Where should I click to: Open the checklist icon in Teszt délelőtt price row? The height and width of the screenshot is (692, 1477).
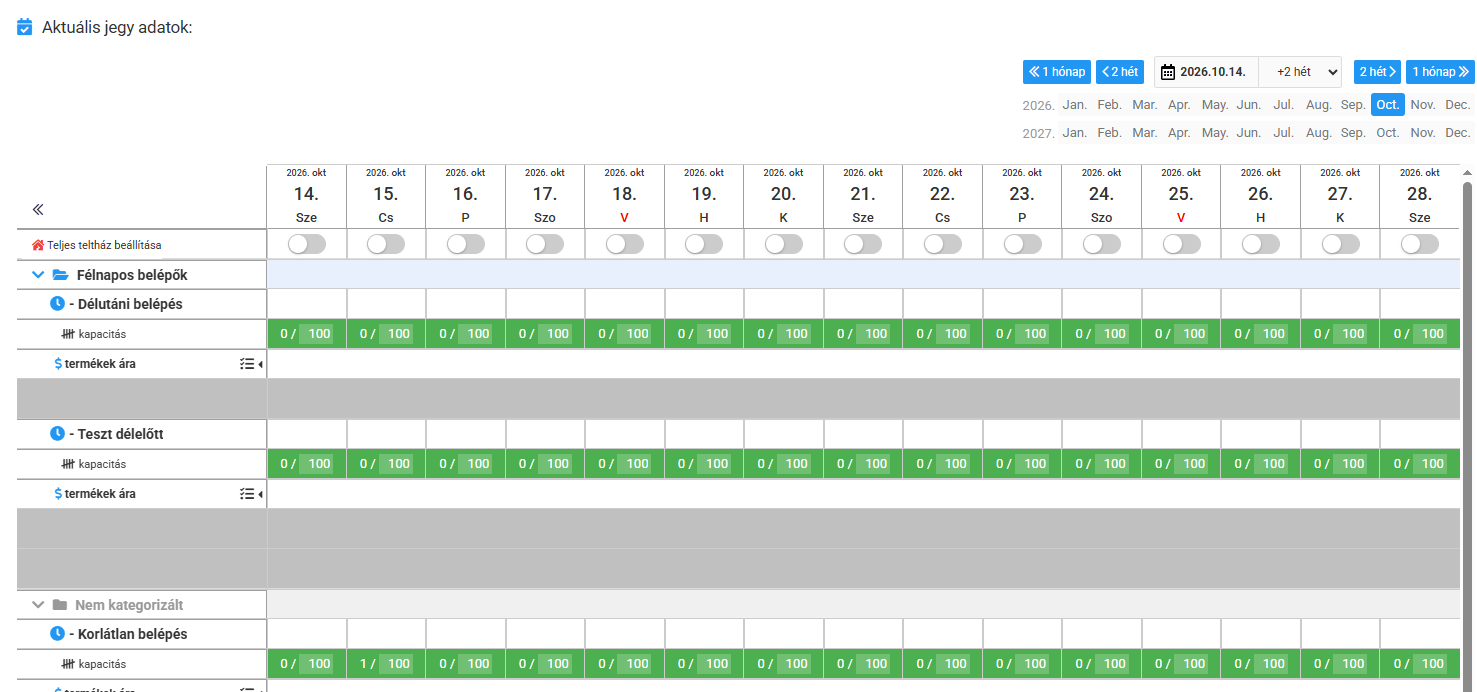247,494
